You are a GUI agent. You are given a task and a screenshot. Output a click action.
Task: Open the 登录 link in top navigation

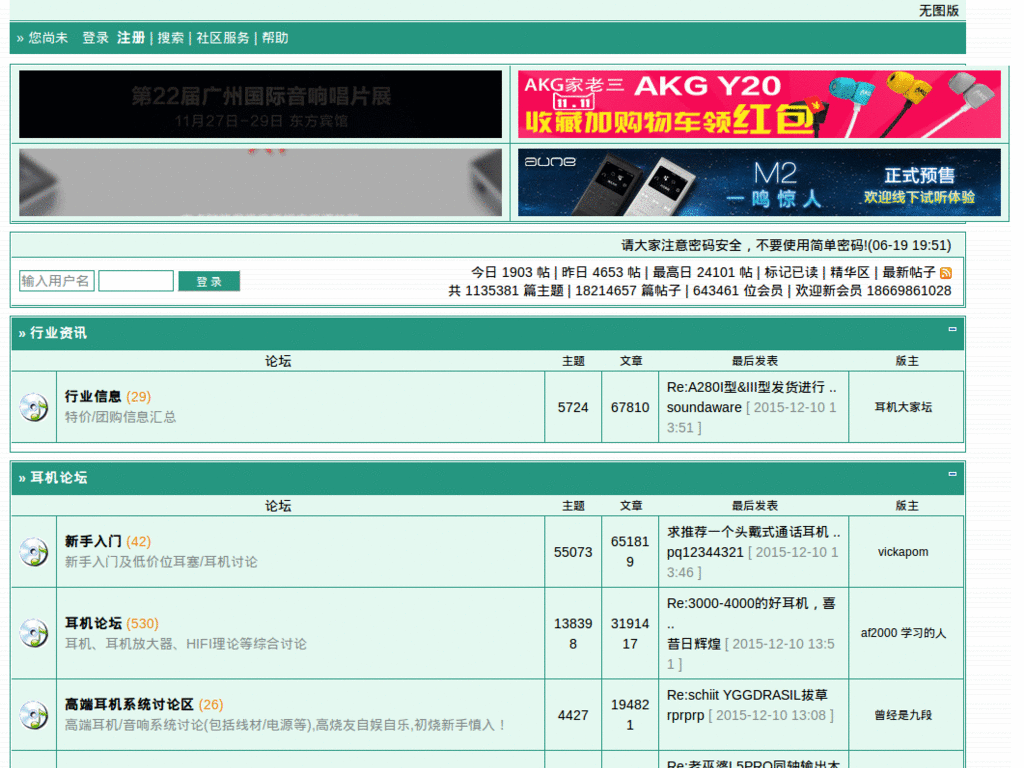tap(95, 38)
